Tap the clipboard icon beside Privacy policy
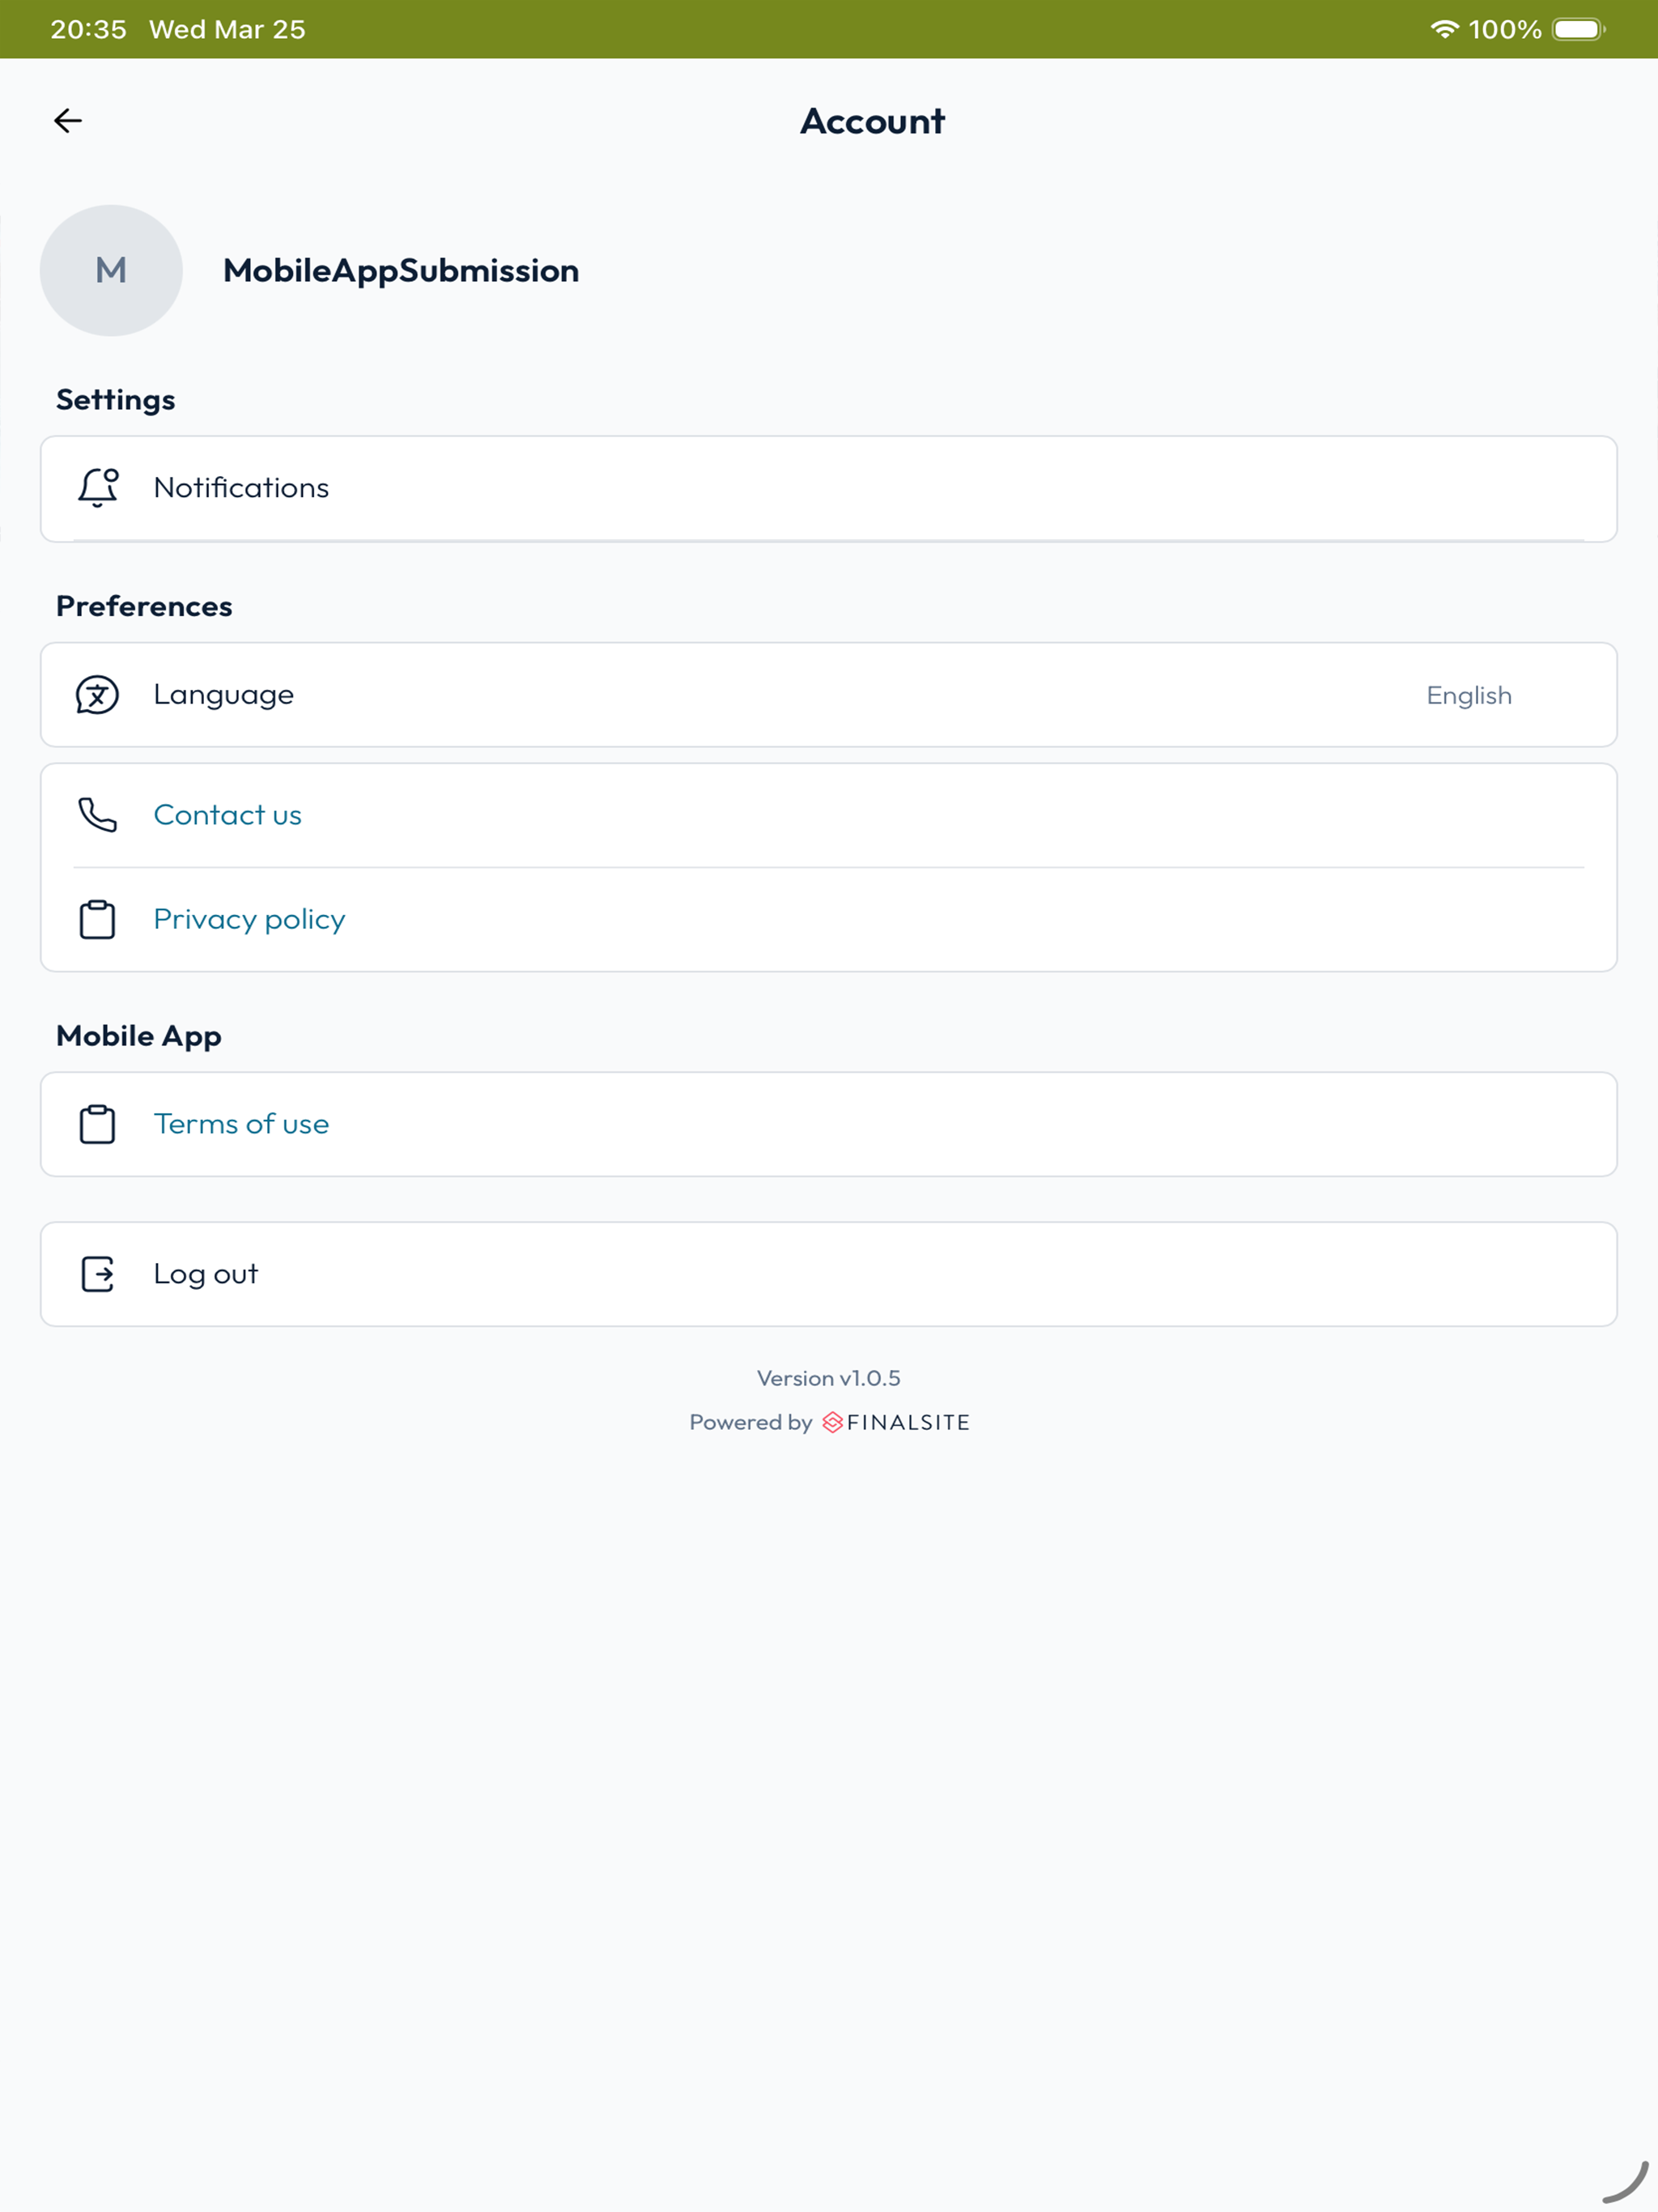1658x2212 pixels. [x=97, y=919]
